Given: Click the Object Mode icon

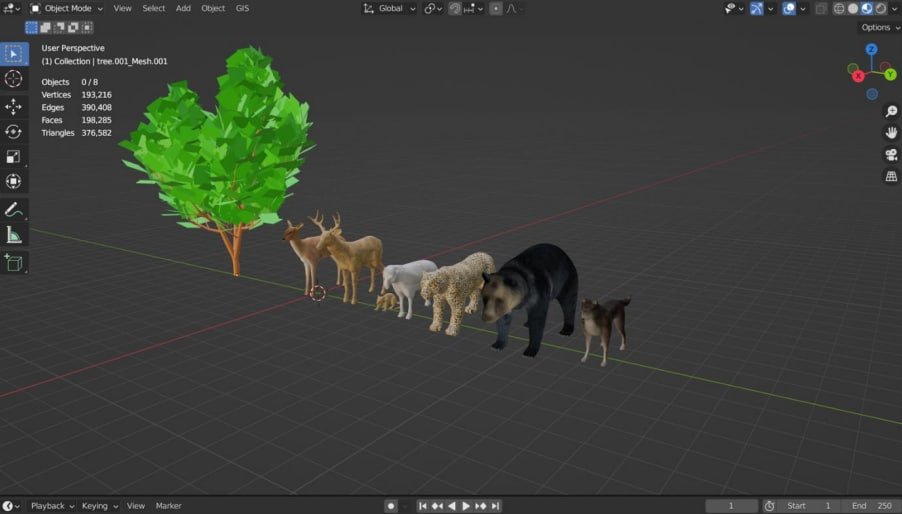Looking at the screenshot, I should (35, 8).
